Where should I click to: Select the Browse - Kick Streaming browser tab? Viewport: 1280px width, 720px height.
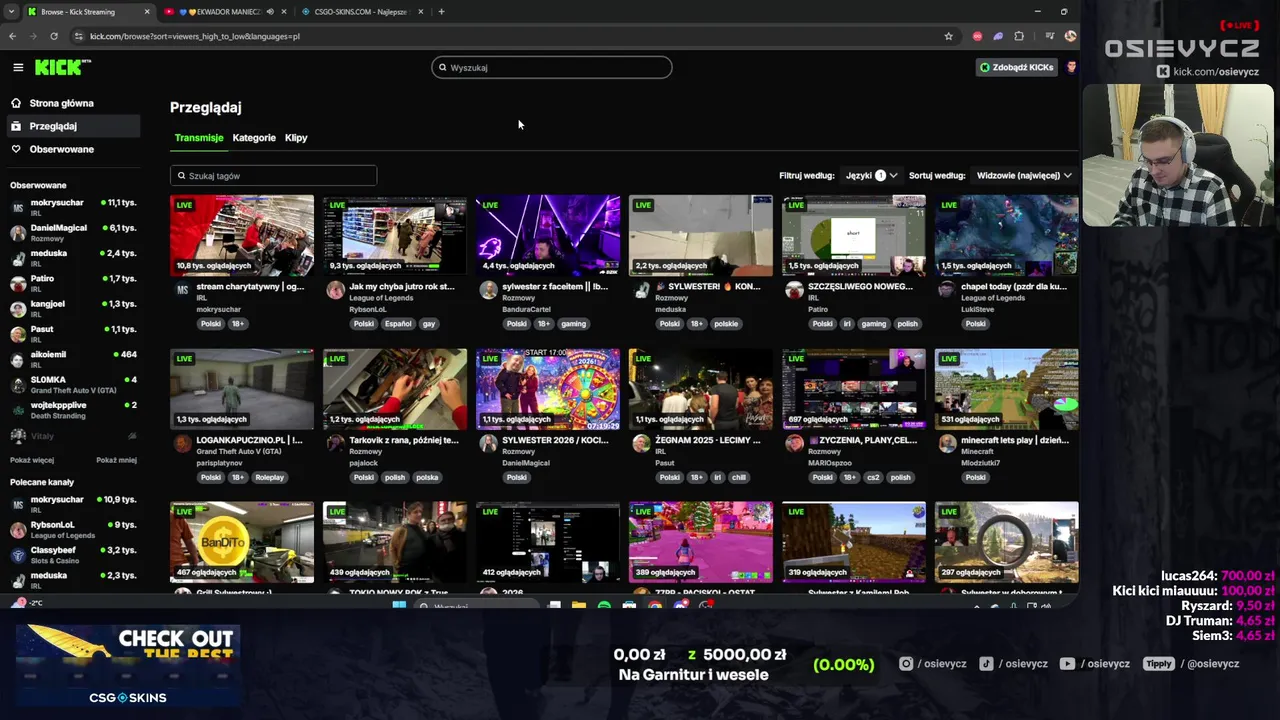[x=88, y=12]
